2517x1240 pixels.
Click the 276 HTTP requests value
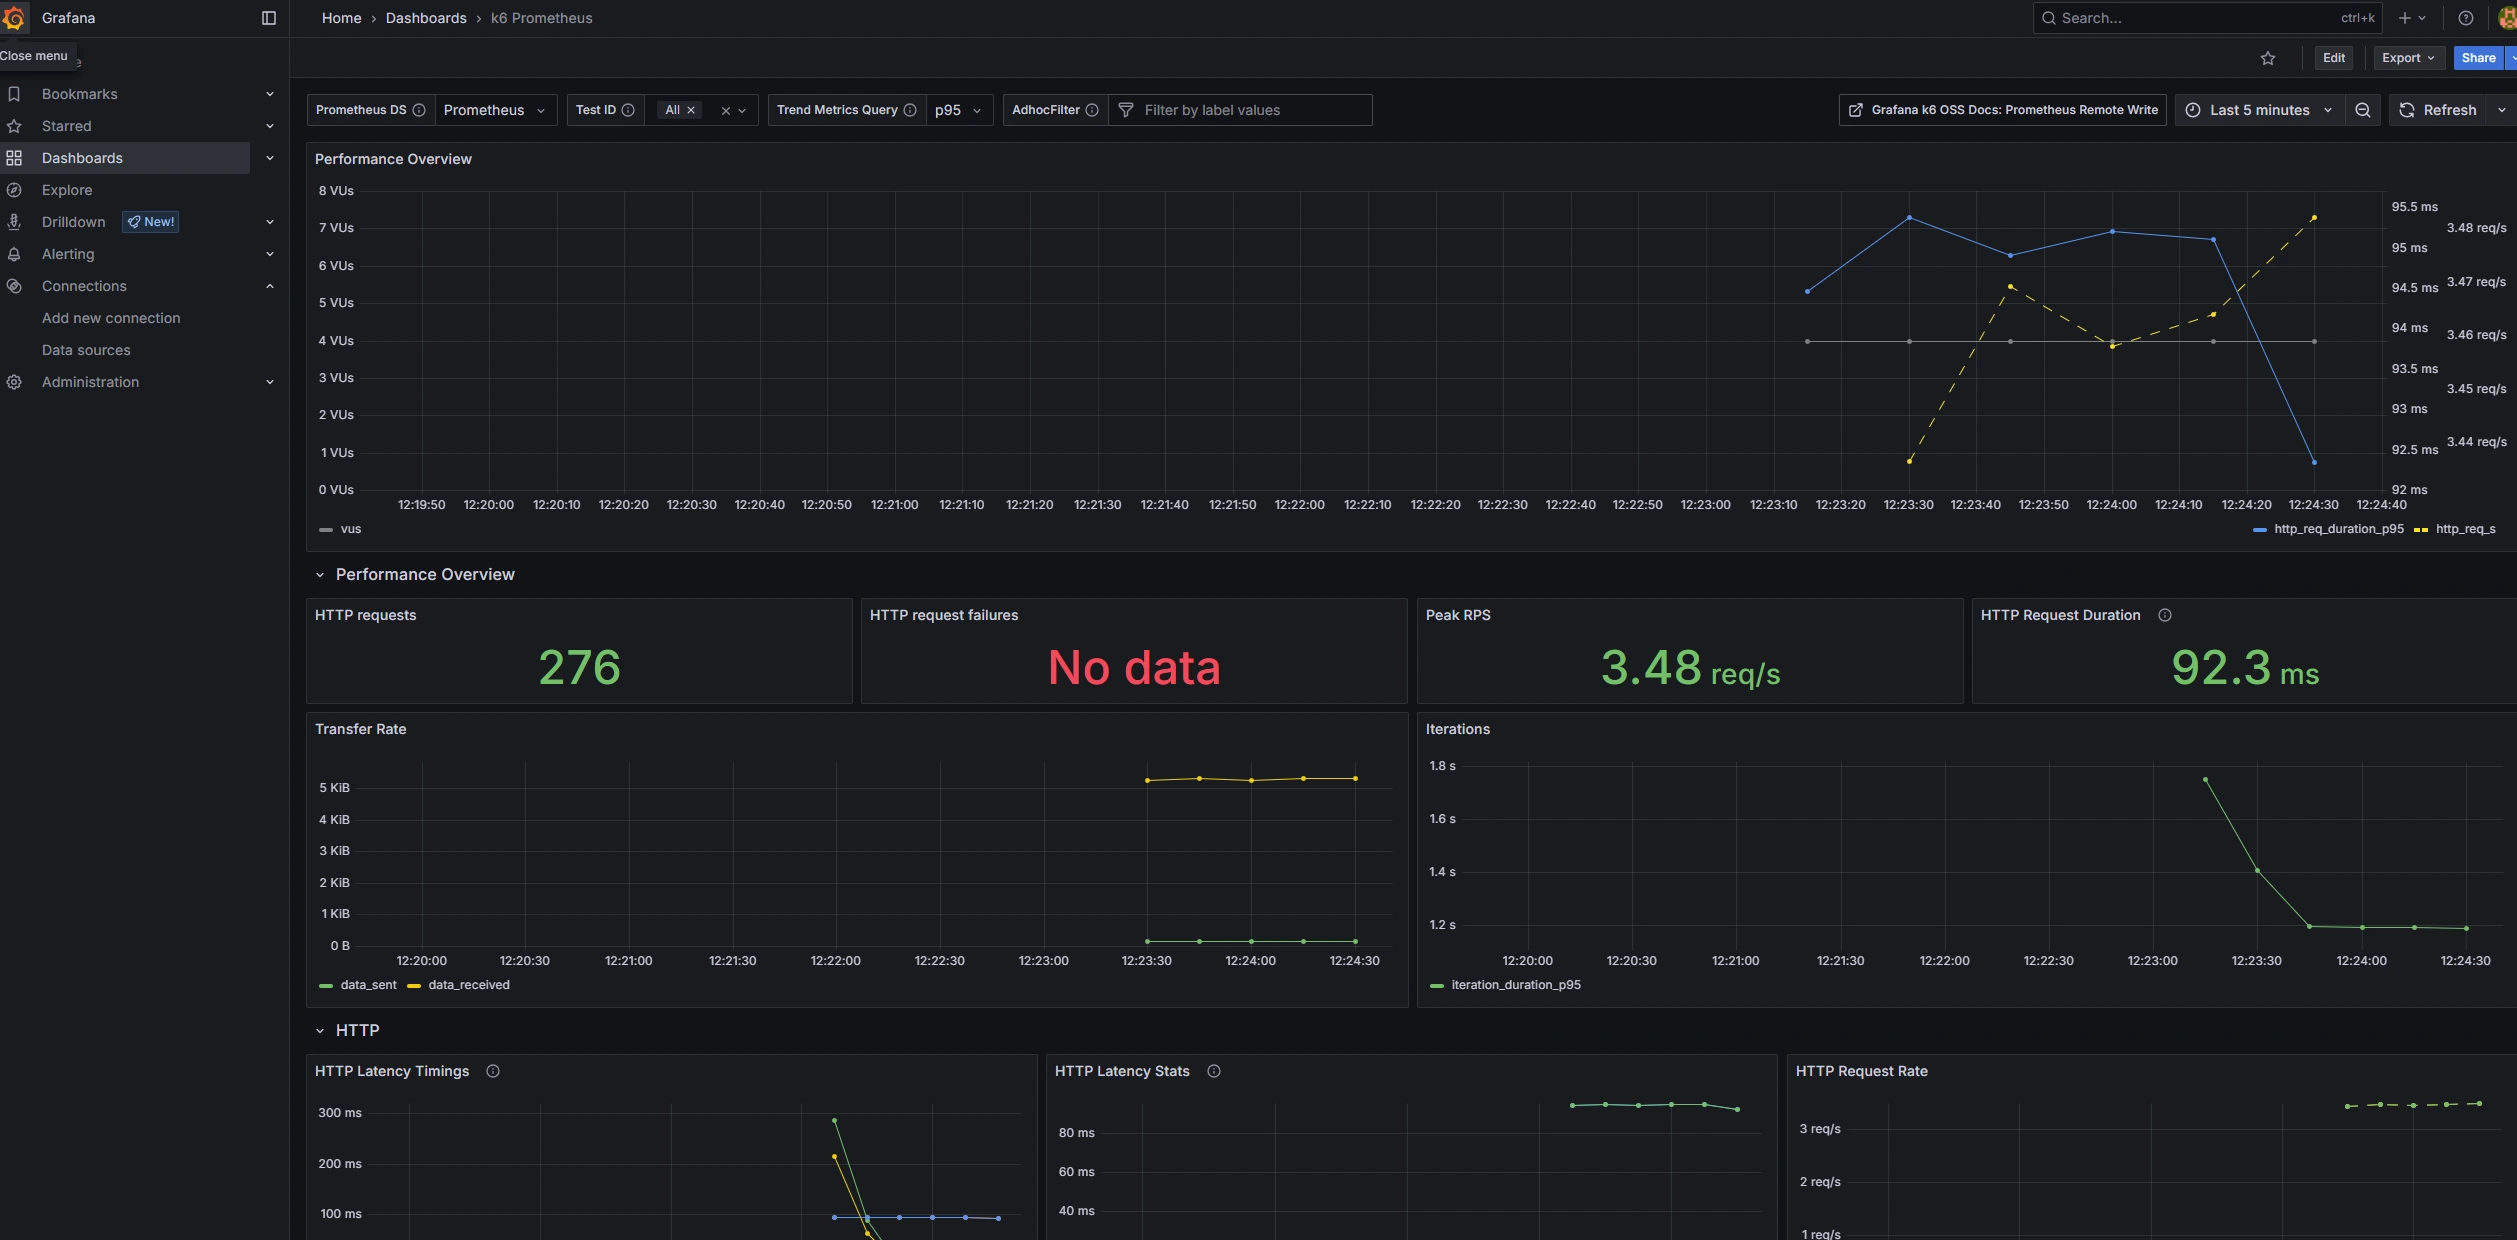click(x=579, y=667)
